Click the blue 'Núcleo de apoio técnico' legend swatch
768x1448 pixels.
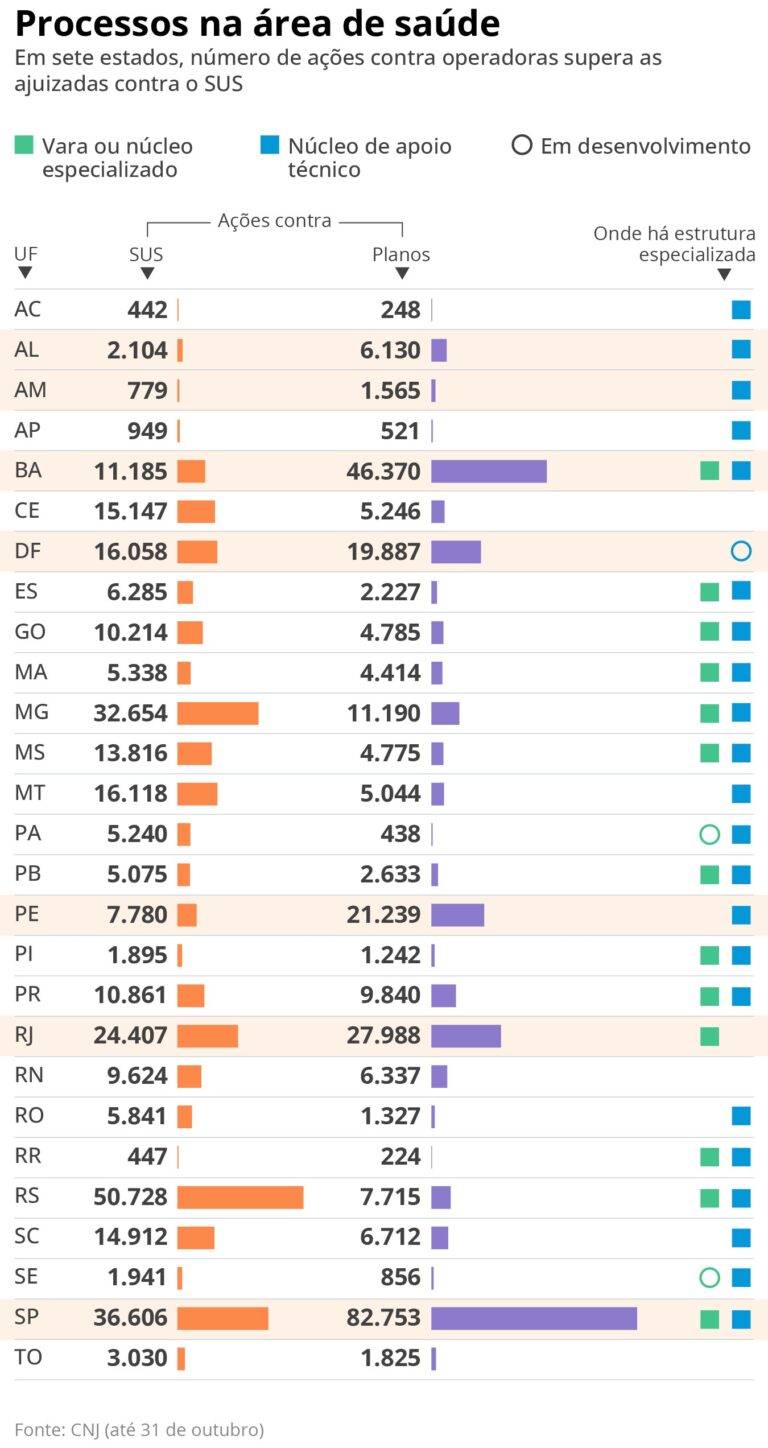click(x=269, y=146)
